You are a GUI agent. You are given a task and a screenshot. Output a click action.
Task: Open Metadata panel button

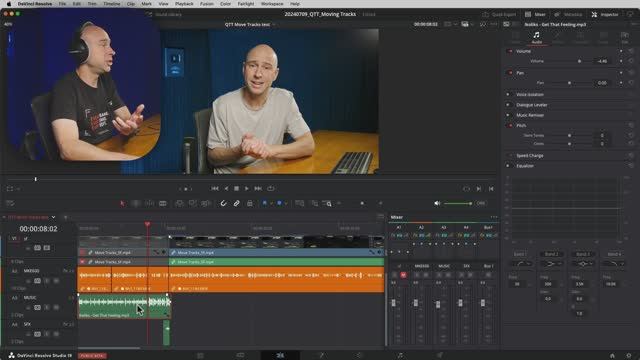(x=568, y=14)
